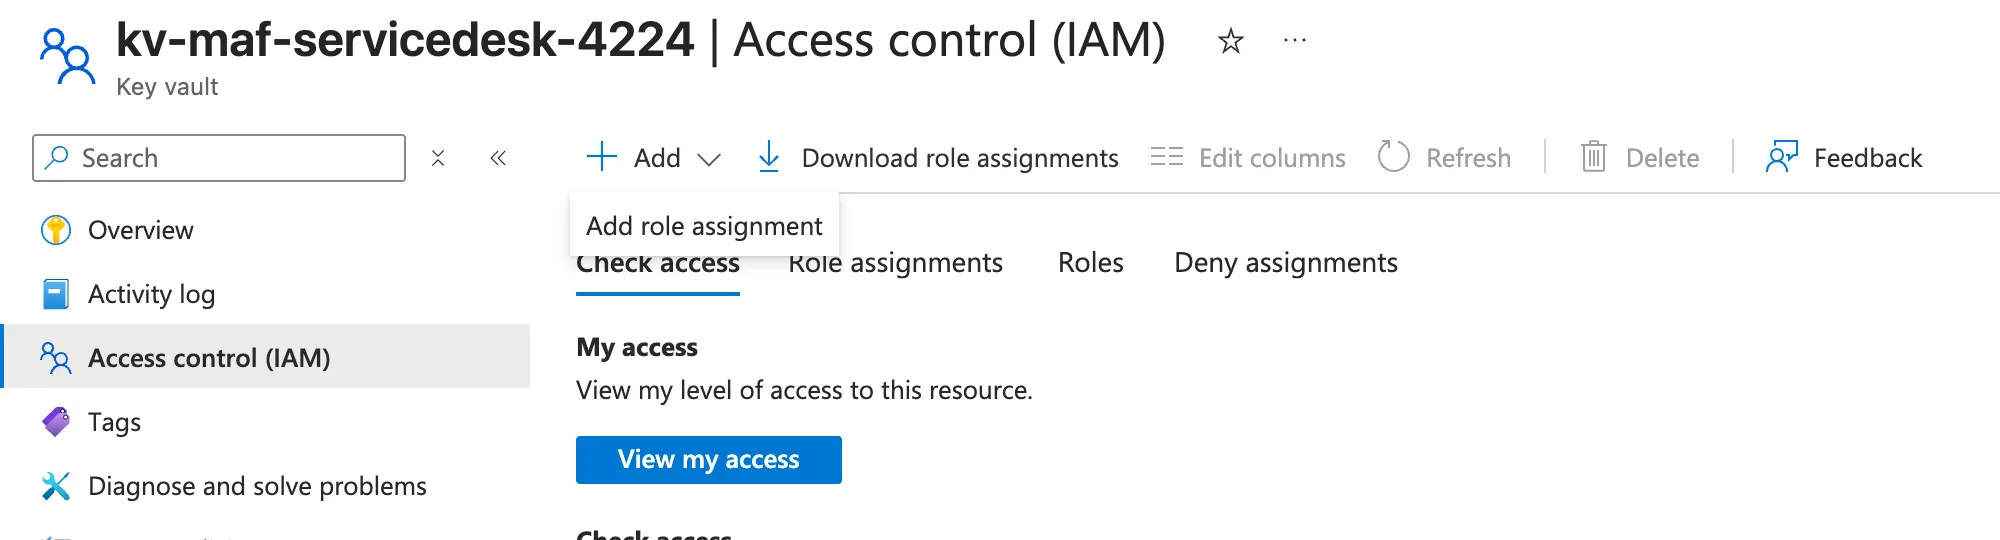Focus the sidebar Search input field
The width and height of the screenshot is (2000, 540).
coord(219,158)
